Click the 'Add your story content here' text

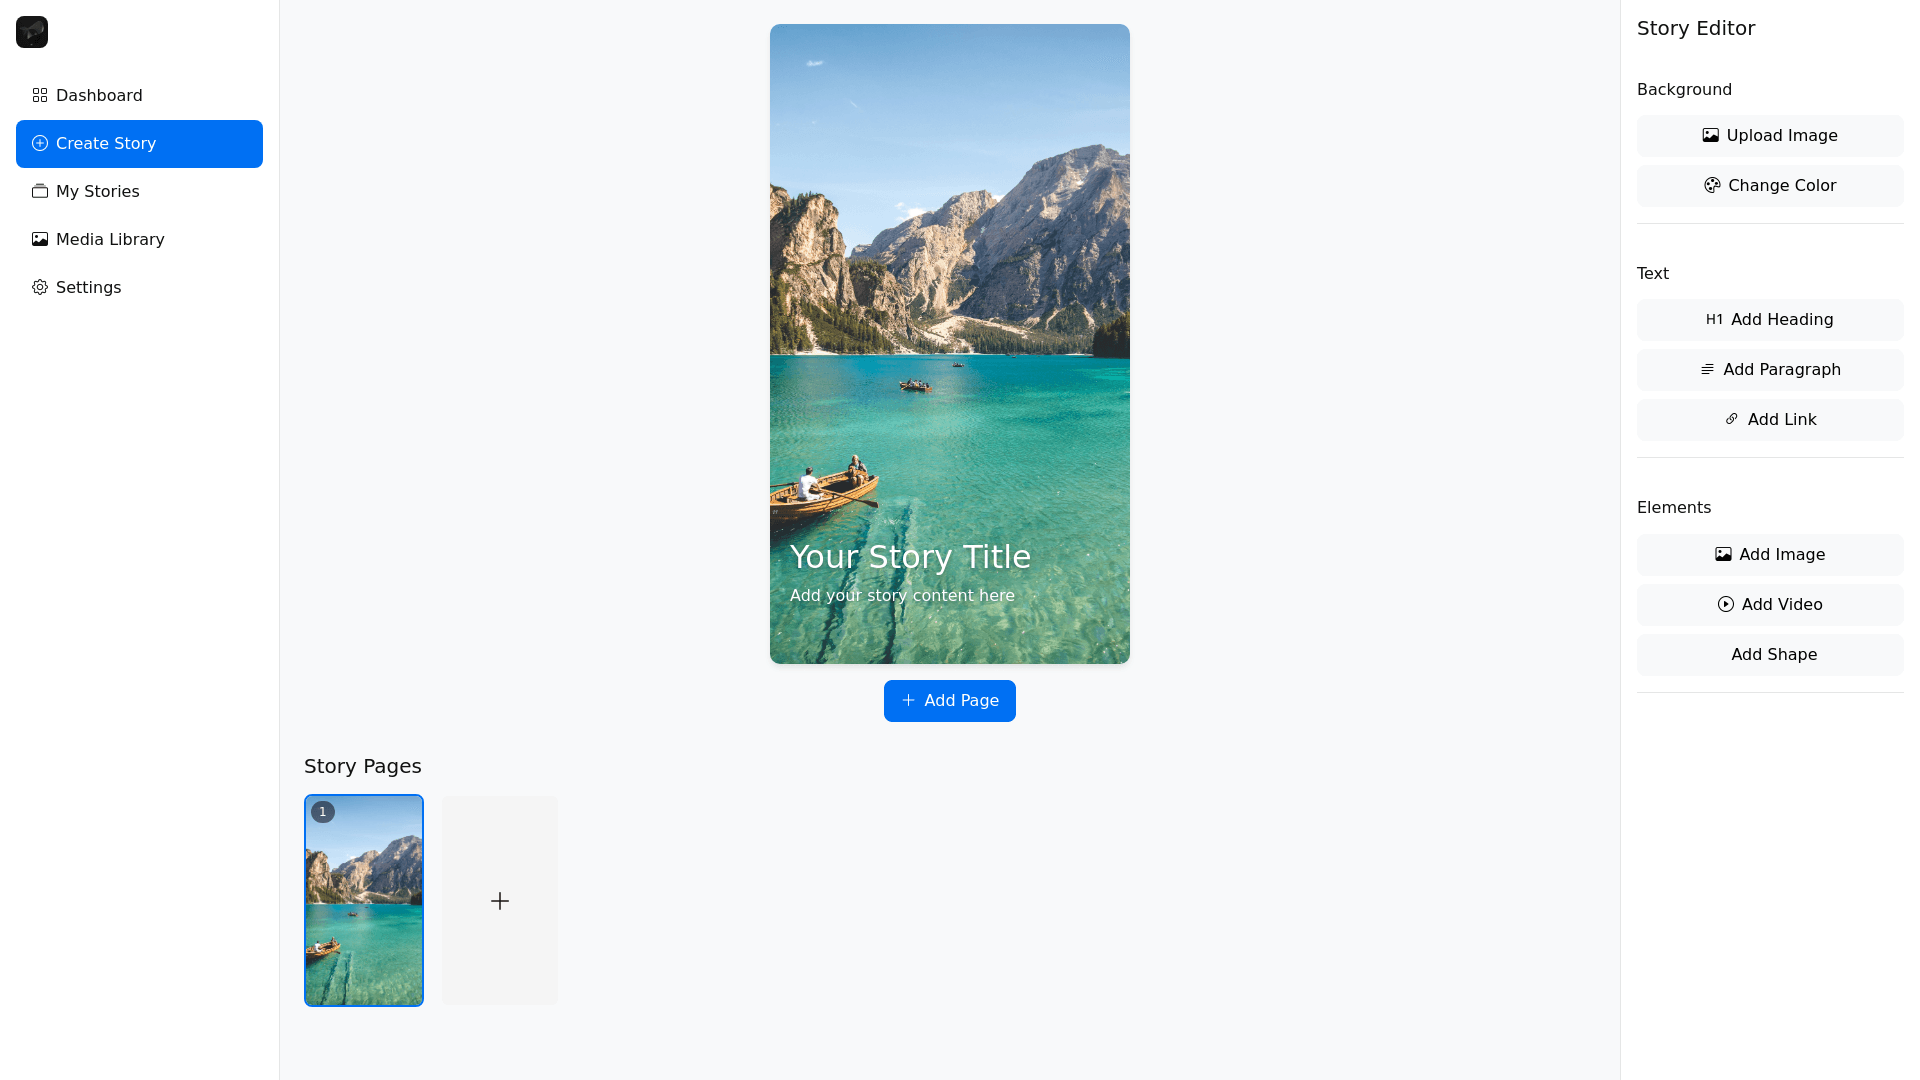click(x=902, y=596)
